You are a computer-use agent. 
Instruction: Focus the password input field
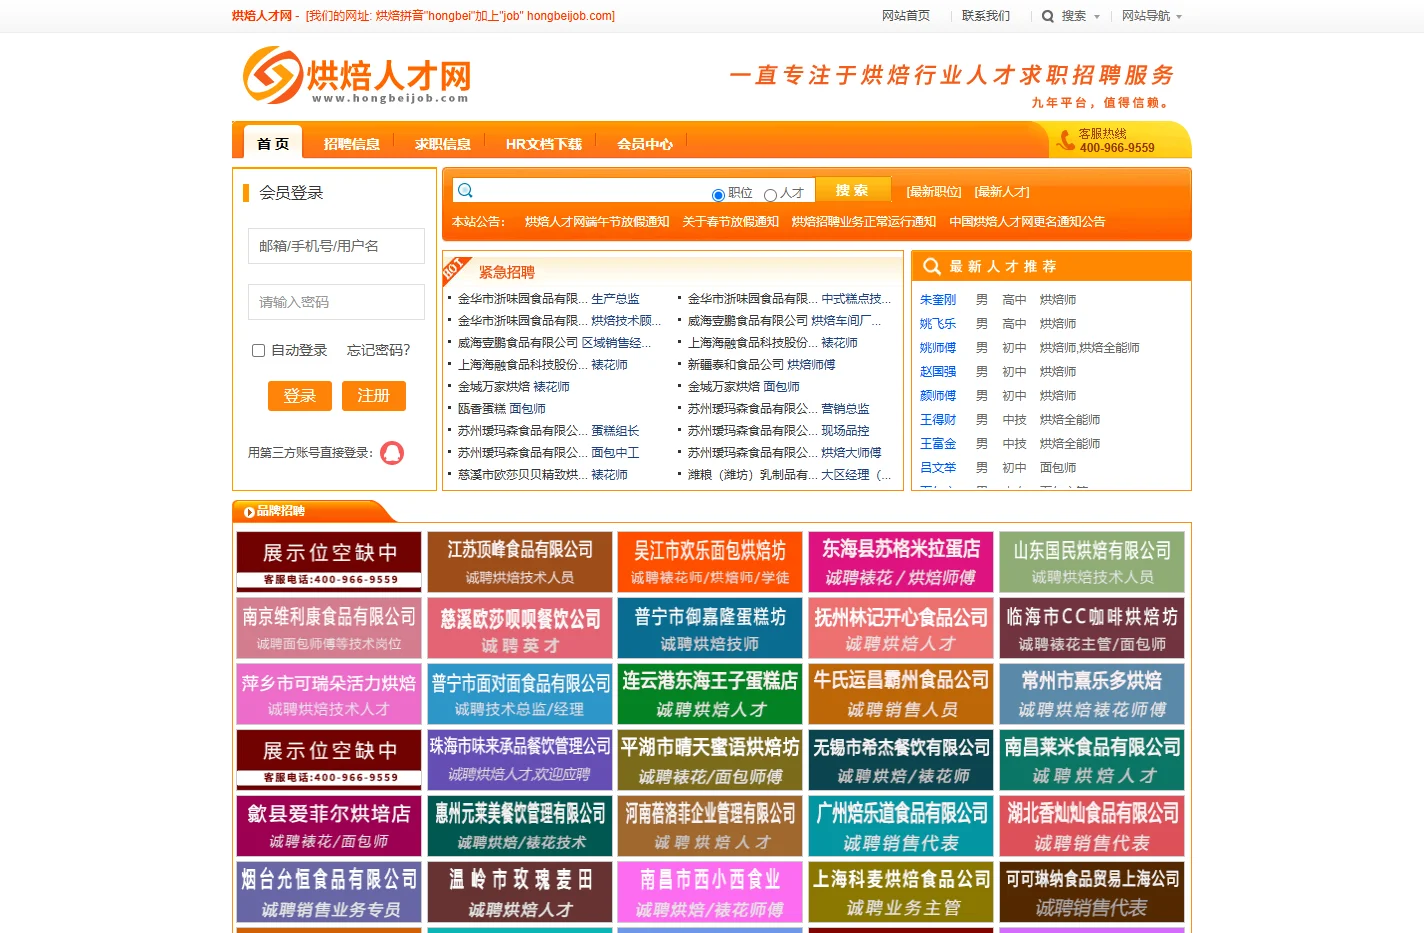336,302
